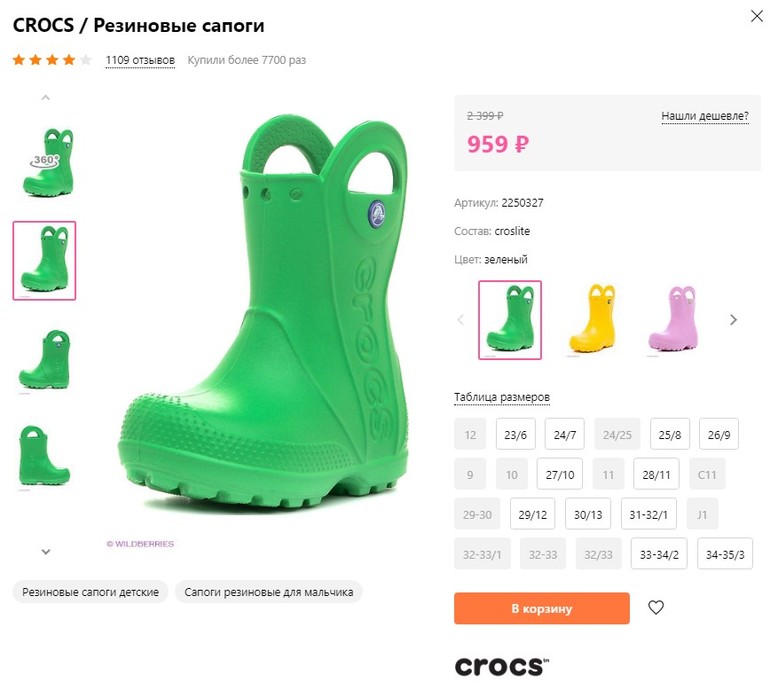This screenshot has width=770, height=698.
Task: Show previous colors with left arrow
Action: point(461,320)
